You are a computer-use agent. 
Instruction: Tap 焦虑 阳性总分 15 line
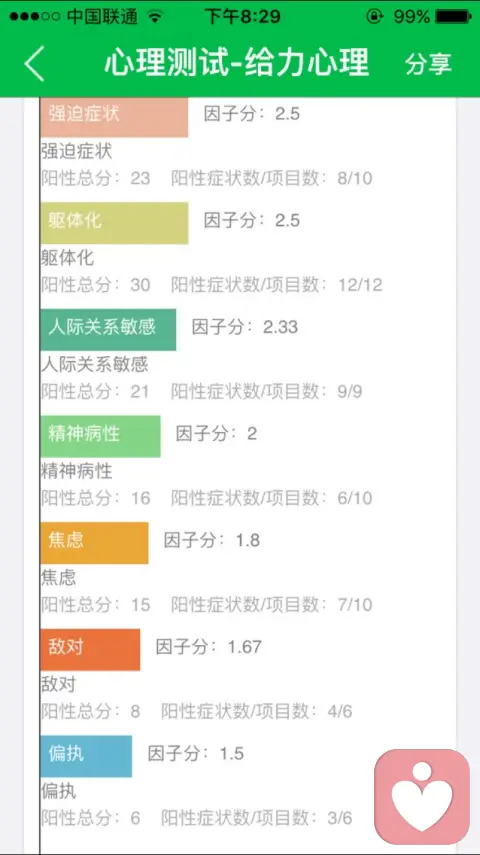[x=95, y=605]
